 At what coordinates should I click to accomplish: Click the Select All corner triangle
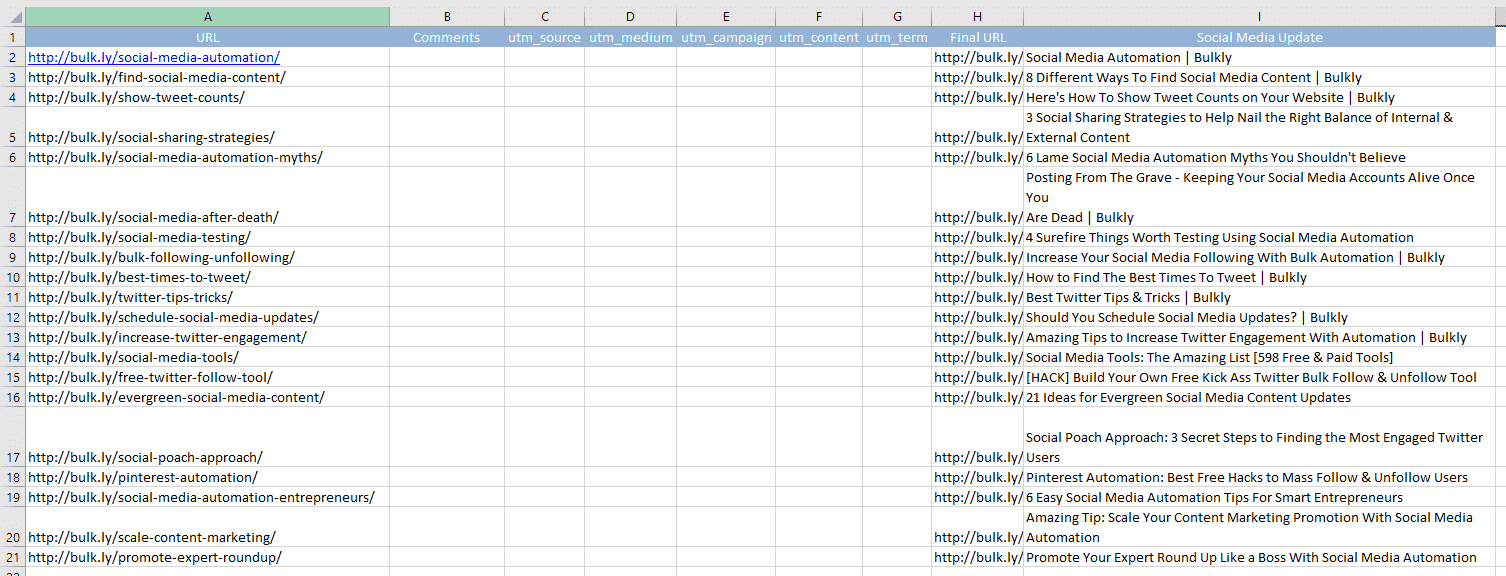pyautogui.click(x=13, y=17)
